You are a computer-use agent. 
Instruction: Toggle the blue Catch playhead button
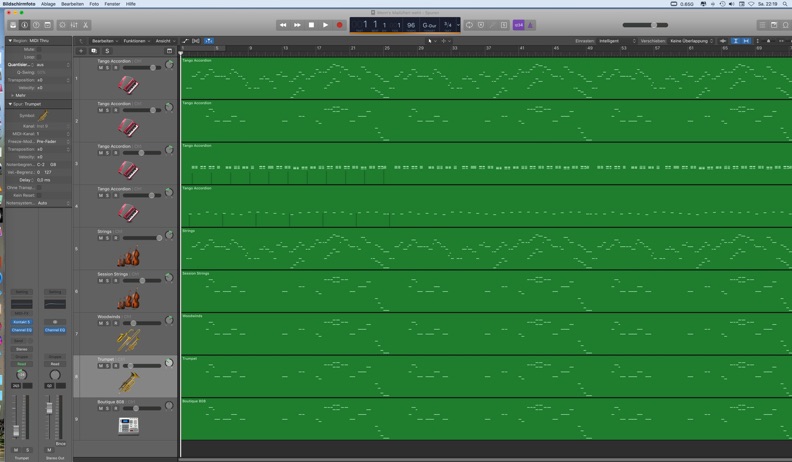point(209,41)
